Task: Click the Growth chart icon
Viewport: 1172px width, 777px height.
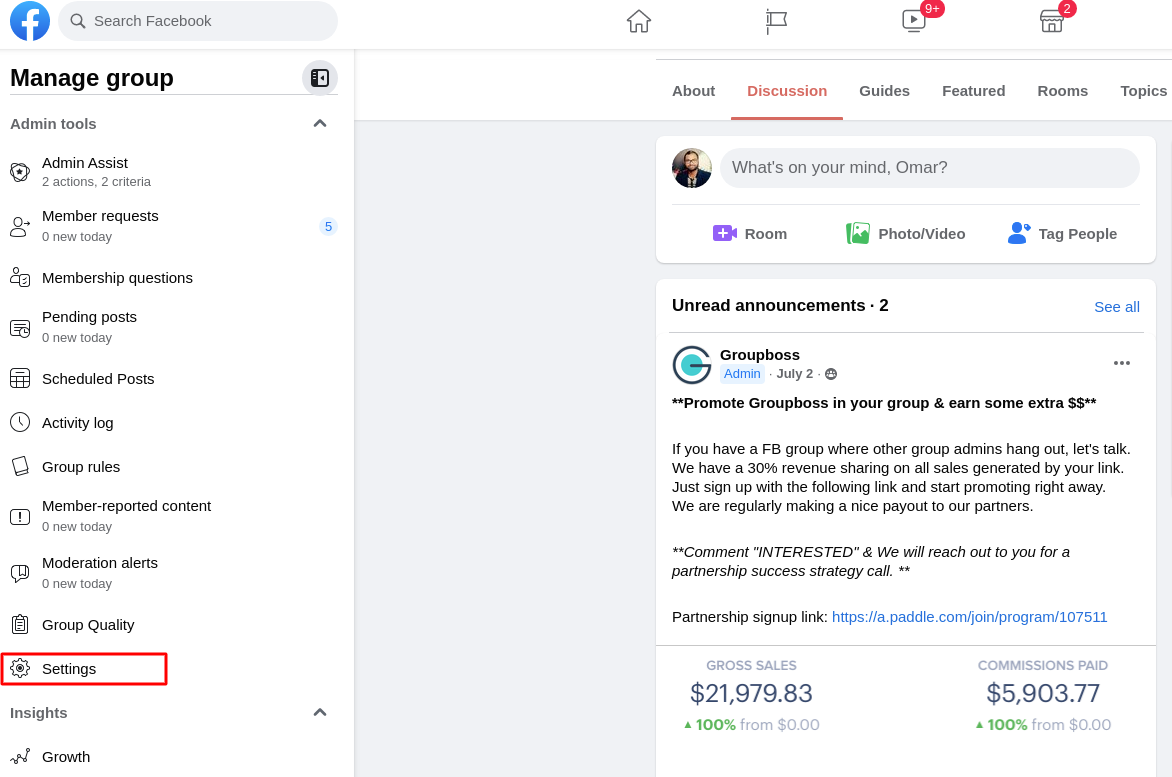Action: 20,757
